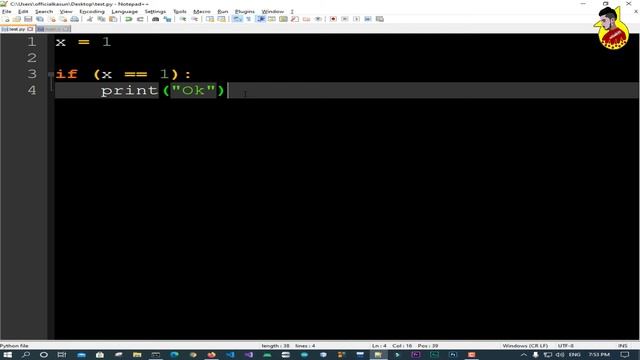This screenshot has width=640, height=360.
Task: Open the Plugins menu
Action: 244,11
